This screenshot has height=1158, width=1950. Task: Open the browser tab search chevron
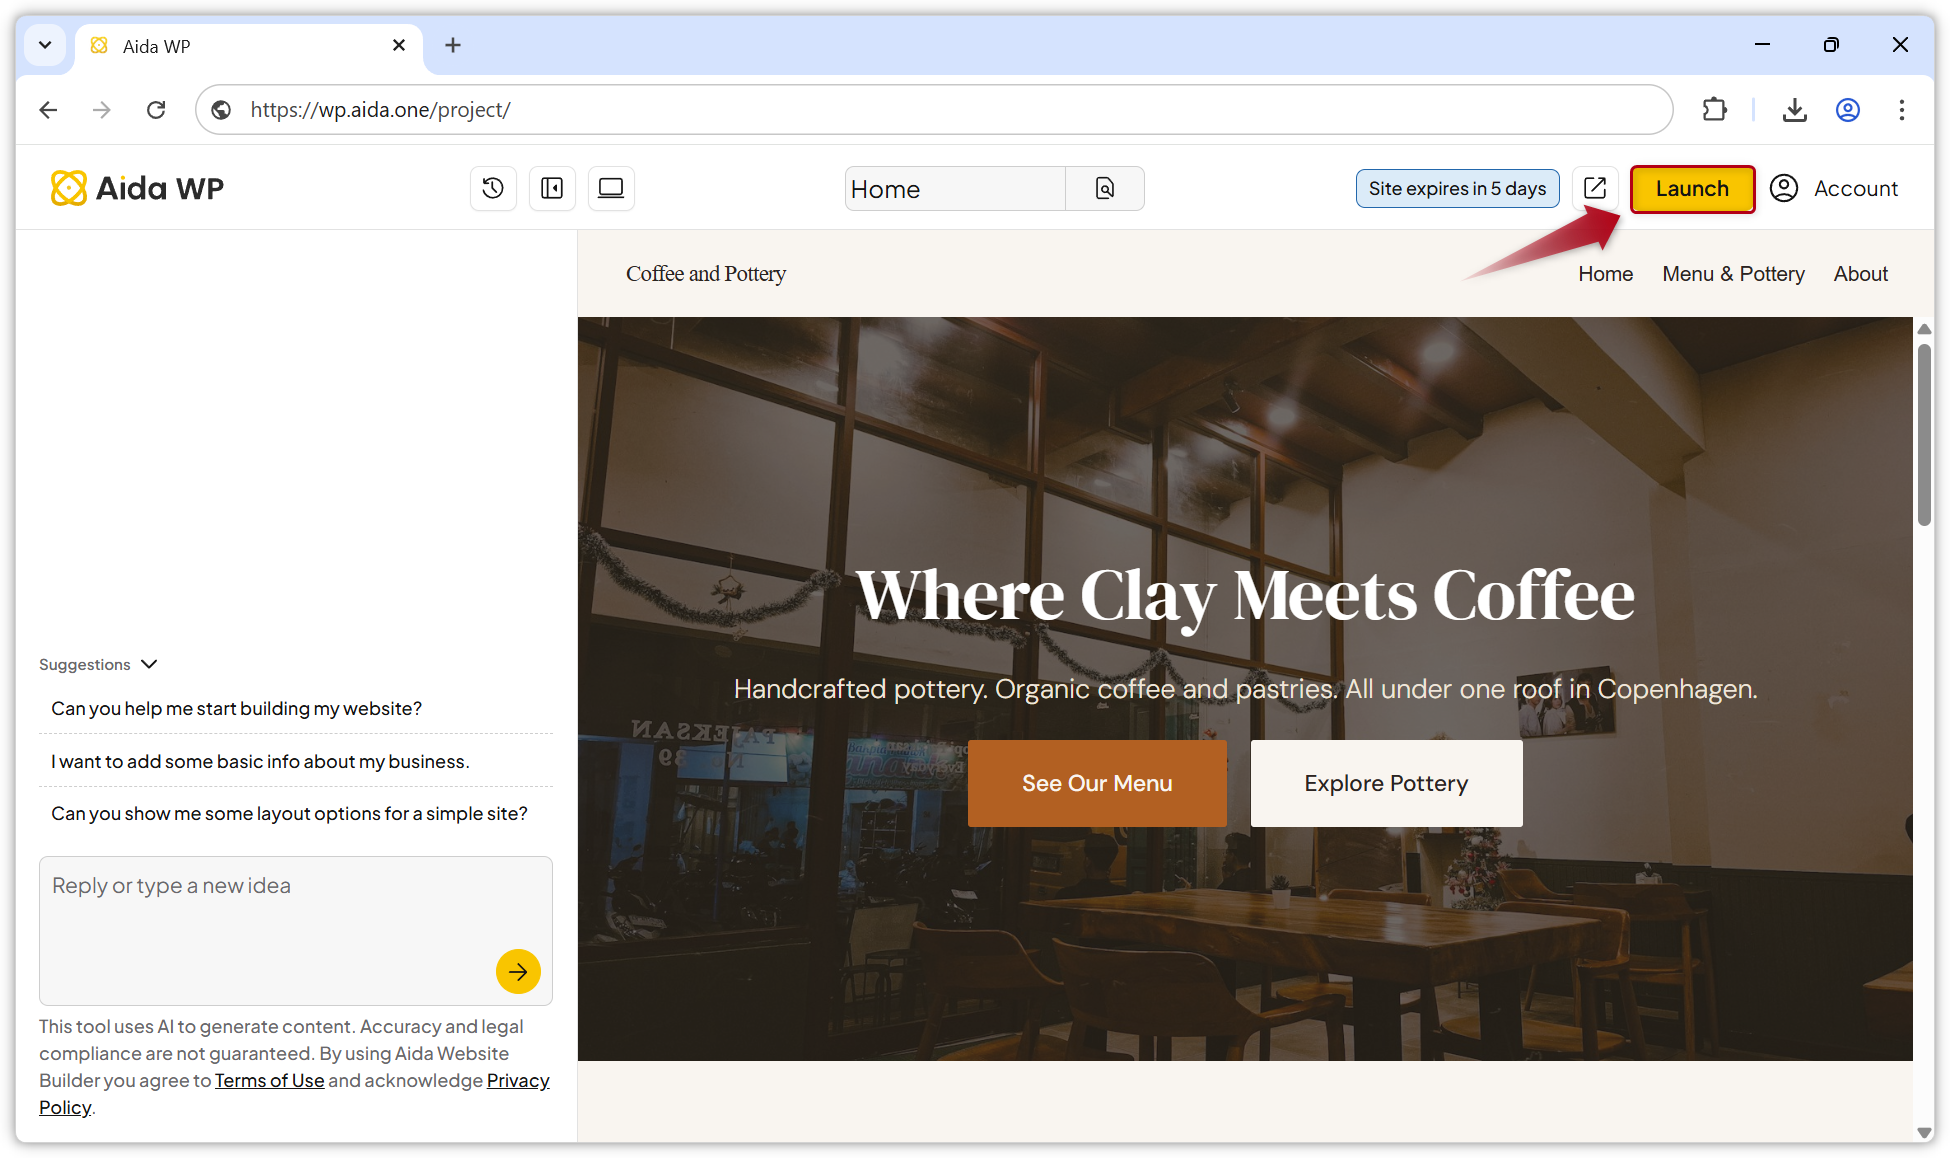[x=45, y=45]
